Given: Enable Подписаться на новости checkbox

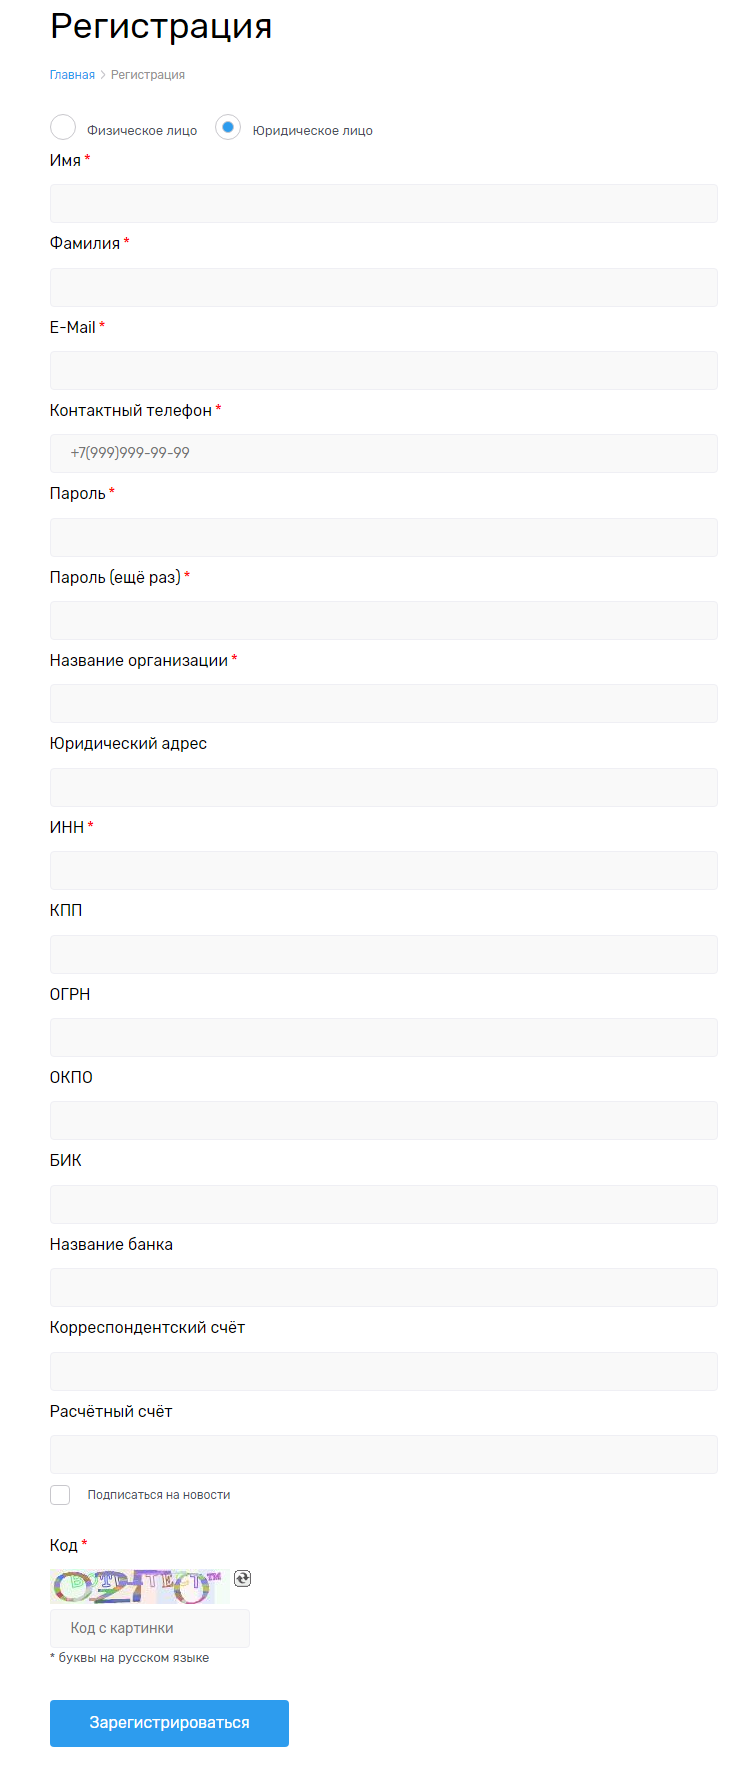Looking at the screenshot, I should (60, 1495).
